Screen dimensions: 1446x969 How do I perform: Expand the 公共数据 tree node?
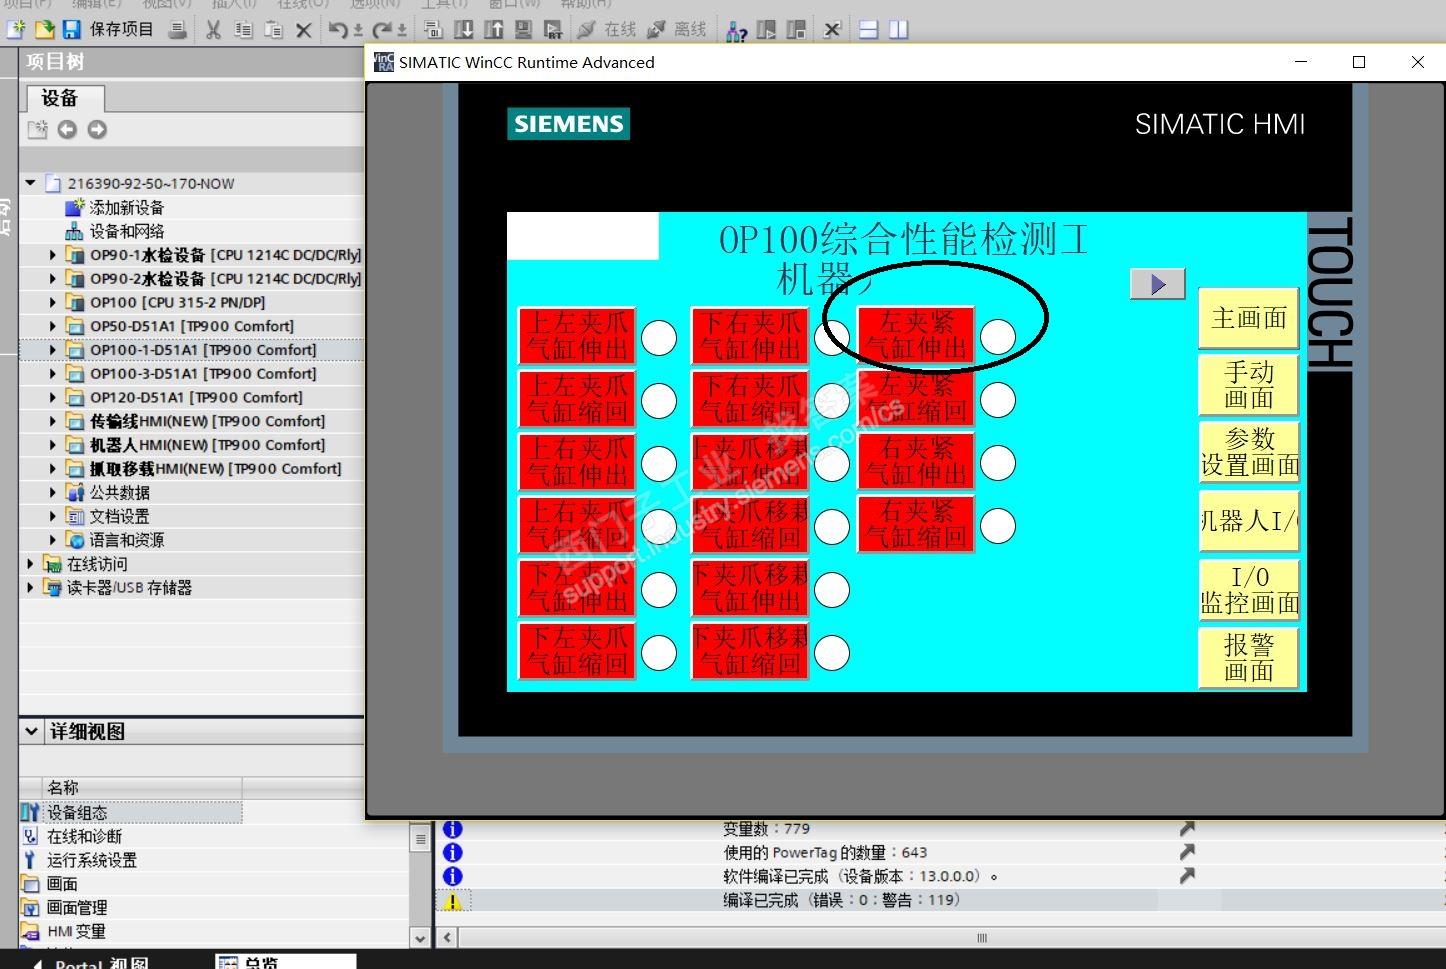pos(53,492)
